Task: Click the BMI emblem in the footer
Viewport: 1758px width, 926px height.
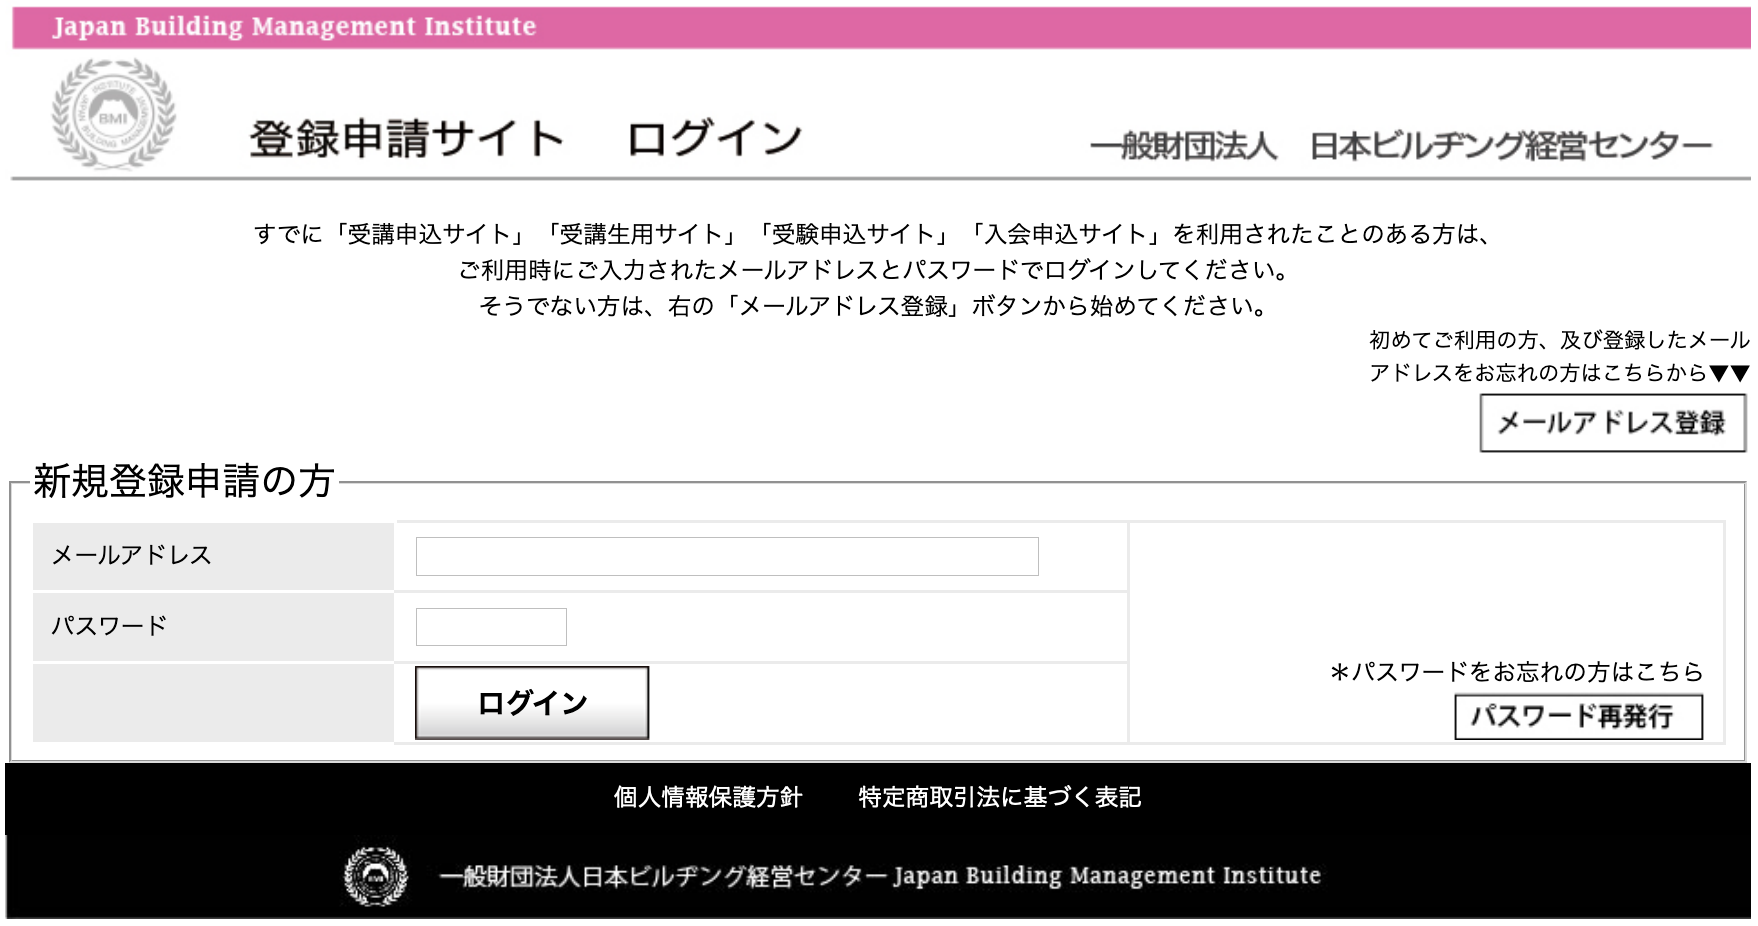Action: tap(376, 876)
